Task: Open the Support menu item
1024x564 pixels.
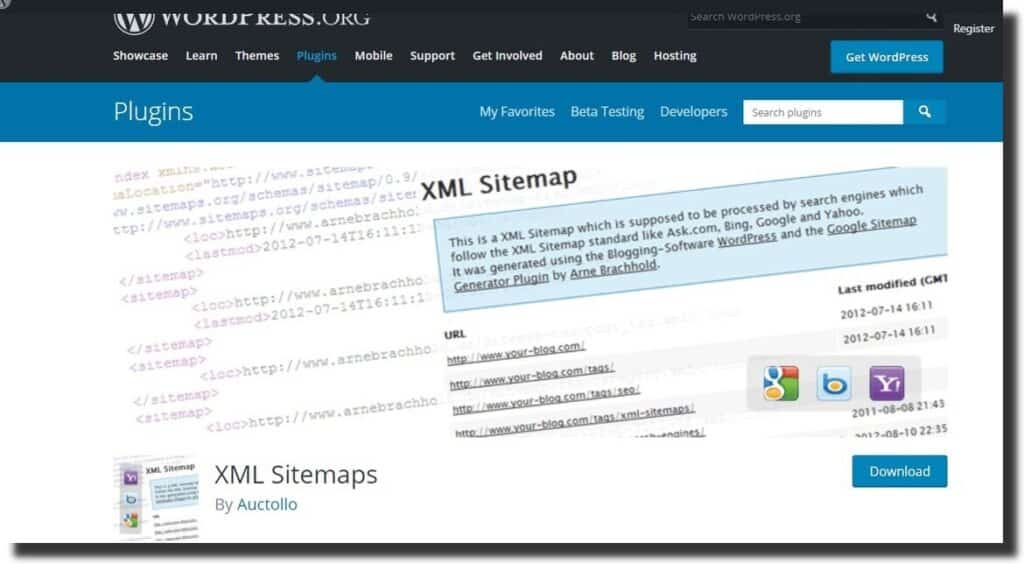Action: [432, 56]
